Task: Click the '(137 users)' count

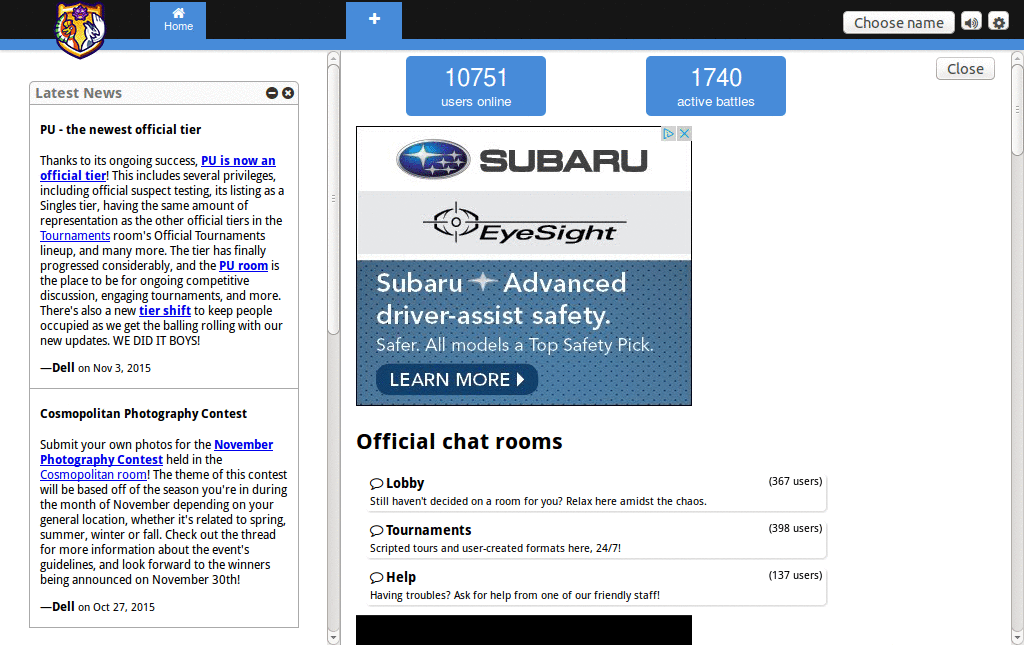Action: pos(795,575)
